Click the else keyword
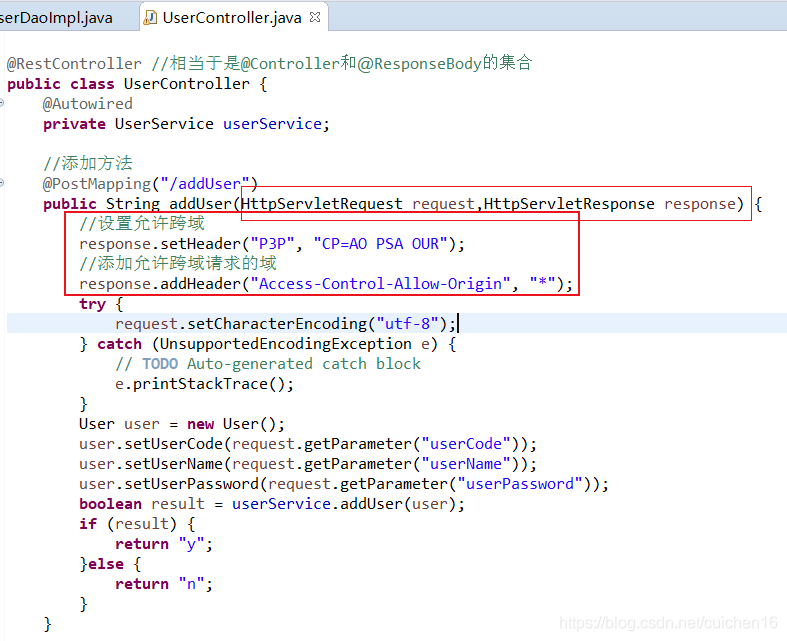The height and width of the screenshot is (641, 787). 106,564
